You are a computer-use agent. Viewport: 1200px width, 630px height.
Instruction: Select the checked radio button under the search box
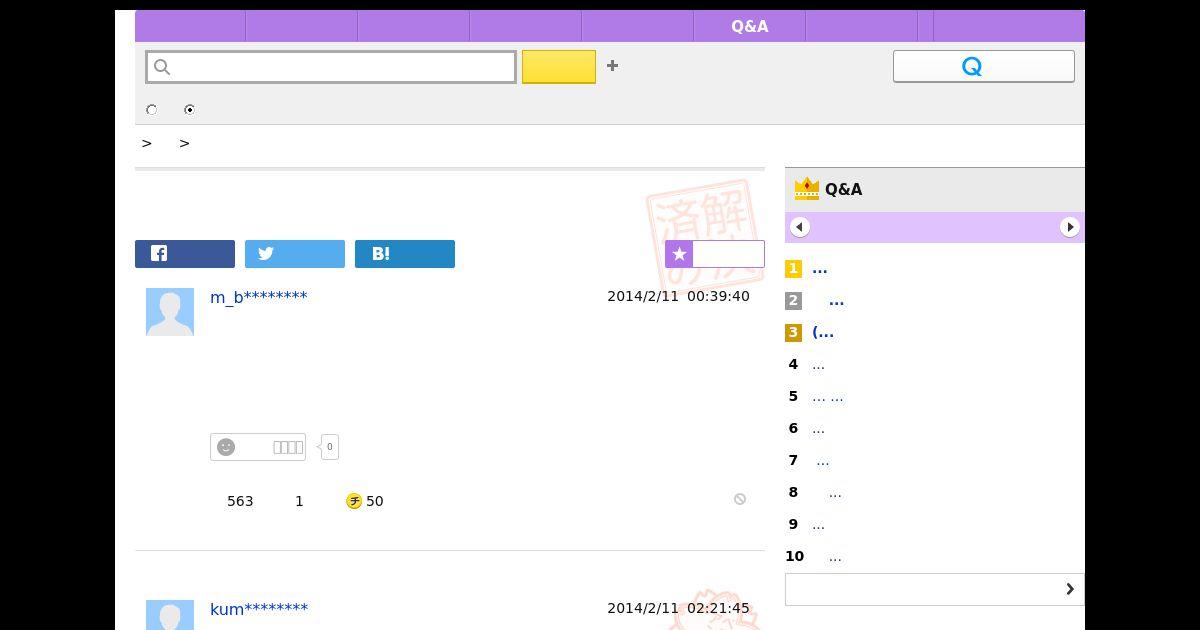189,110
